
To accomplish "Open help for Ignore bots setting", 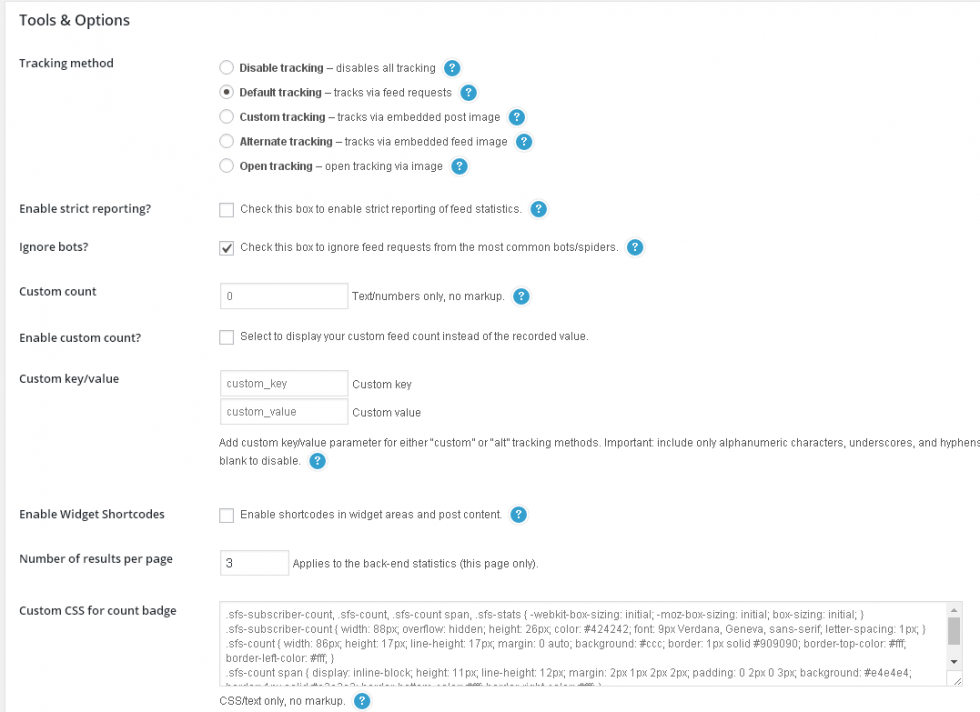I will tap(635, 247).
